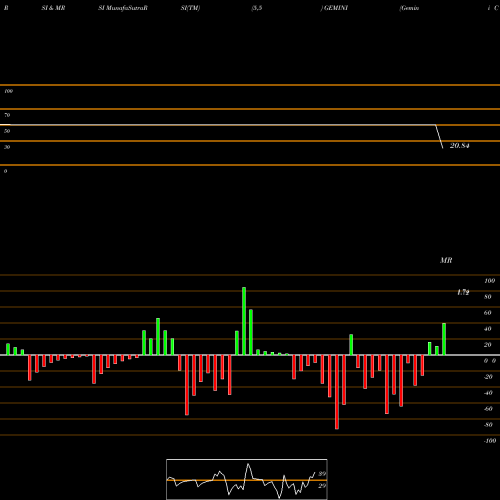Click the 50 level label on RSI axis
The height and width of the screenshot is (500, 500).
click(x=7, y=131)
